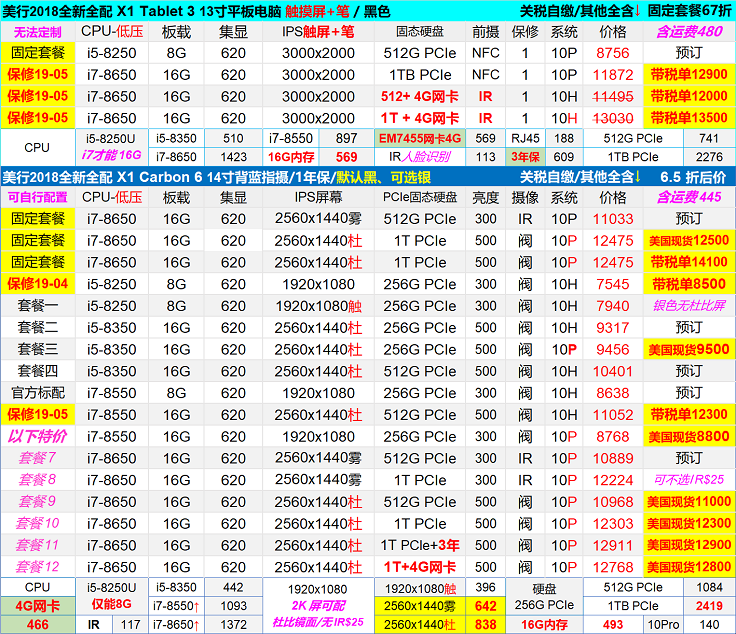The width and height of the screenshot is (736, 634).
Task: Click the '套餐9' row label
Action: pos(38,502)
